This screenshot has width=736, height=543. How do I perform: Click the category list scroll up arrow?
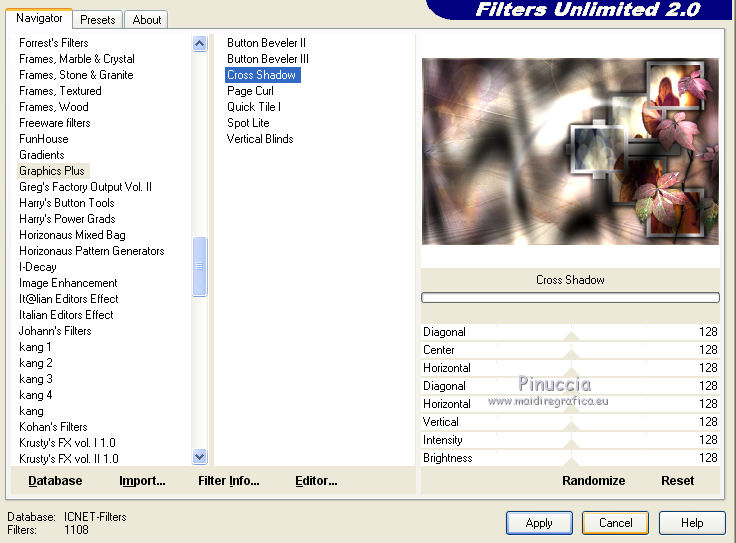199,44
